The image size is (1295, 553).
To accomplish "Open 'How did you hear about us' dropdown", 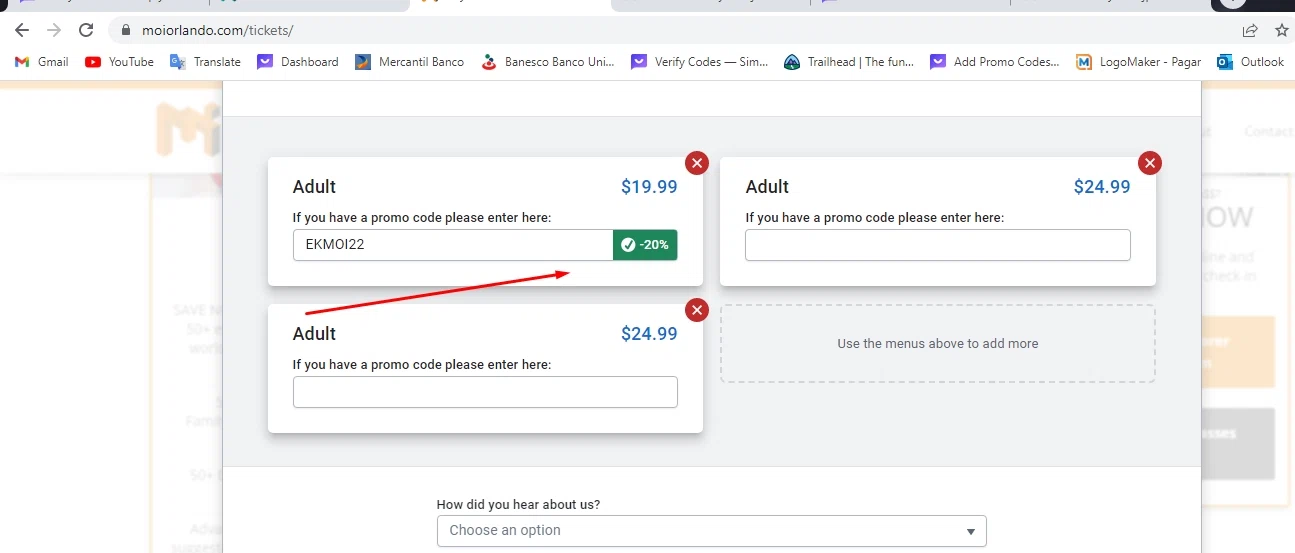I will (x=711, y=531).
